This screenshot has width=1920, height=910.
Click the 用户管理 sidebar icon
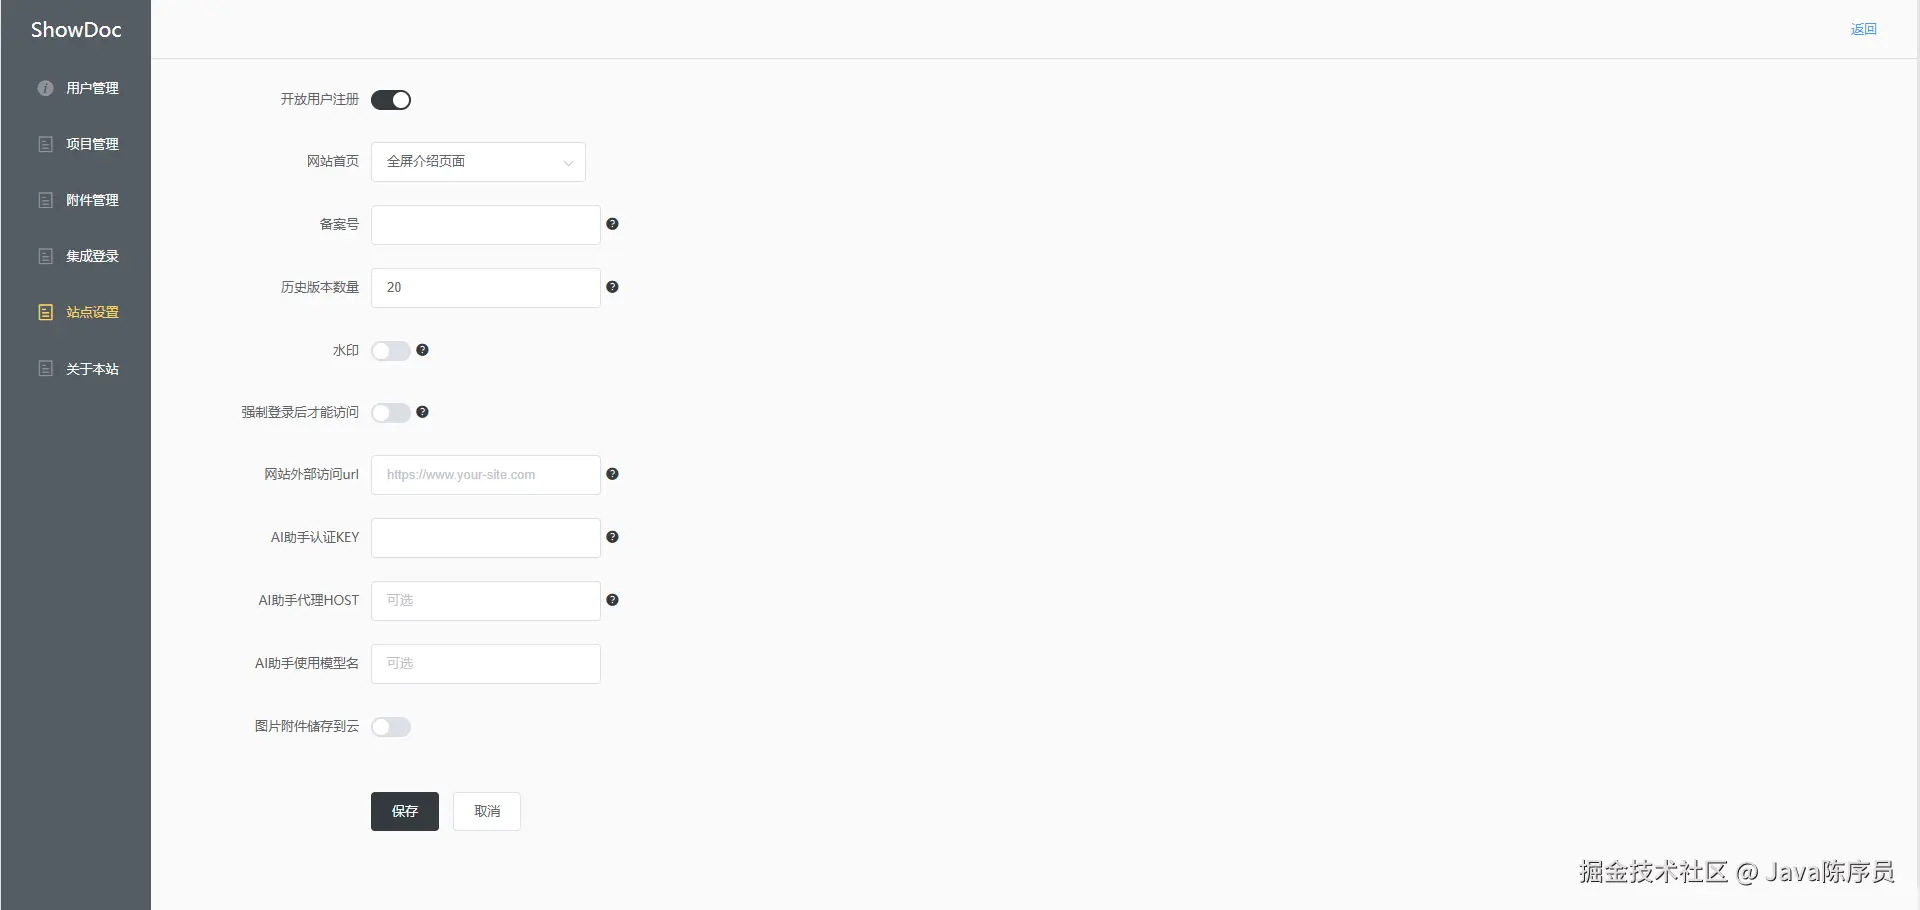45,88
